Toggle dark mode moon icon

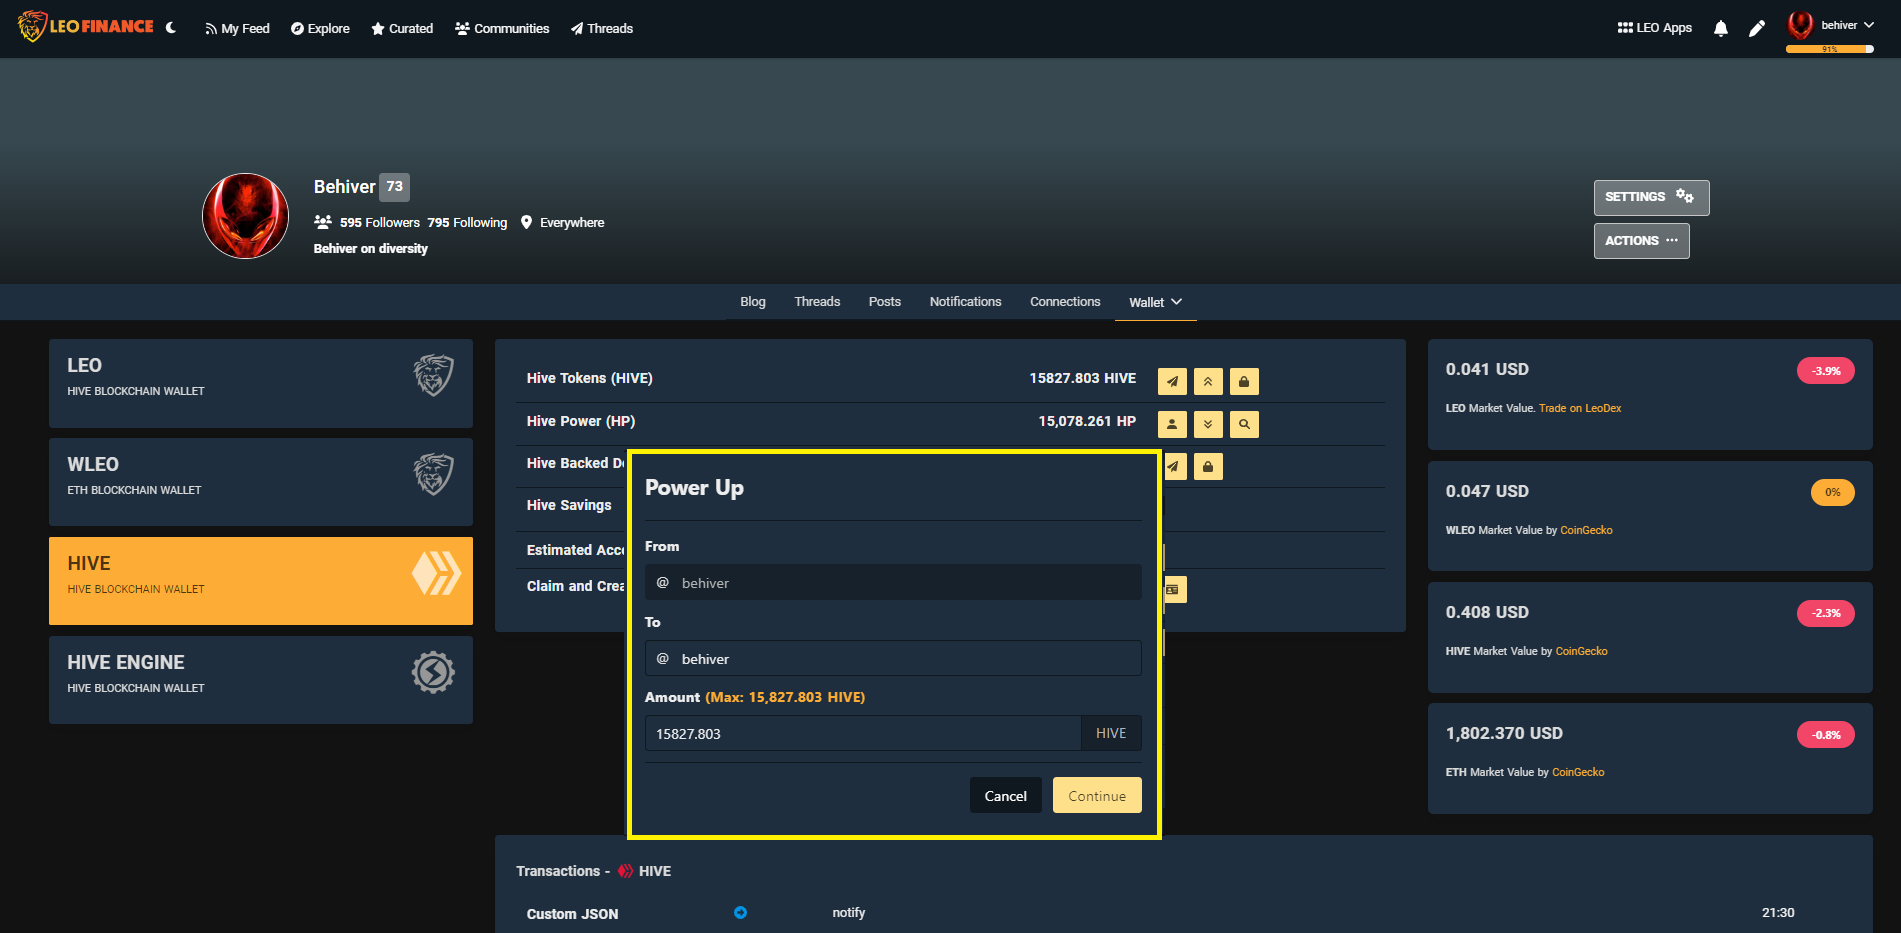pyautogui.click(x=171, y=28)
